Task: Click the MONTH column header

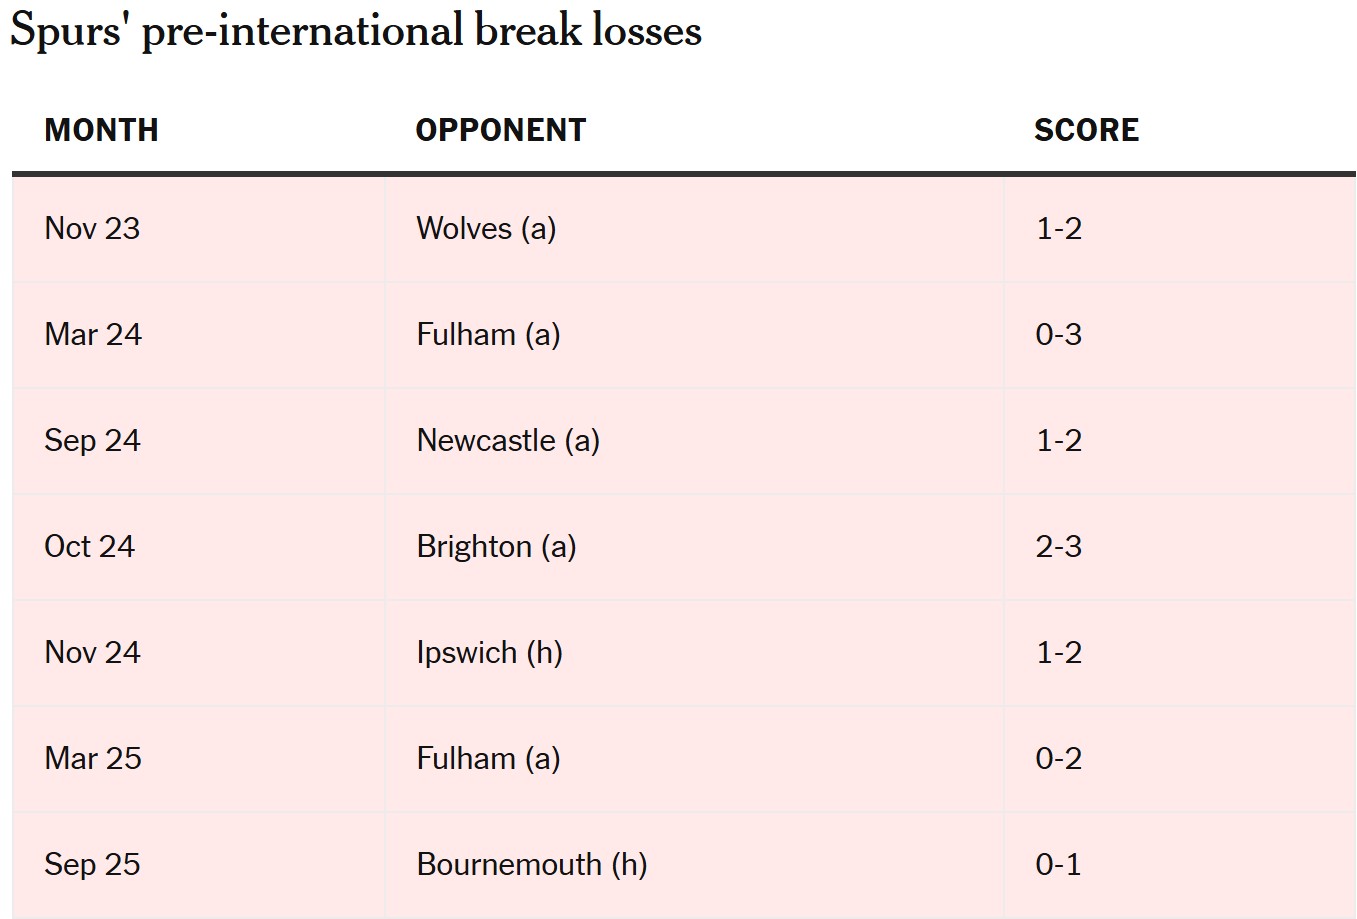Action: (x=101, y=130)
